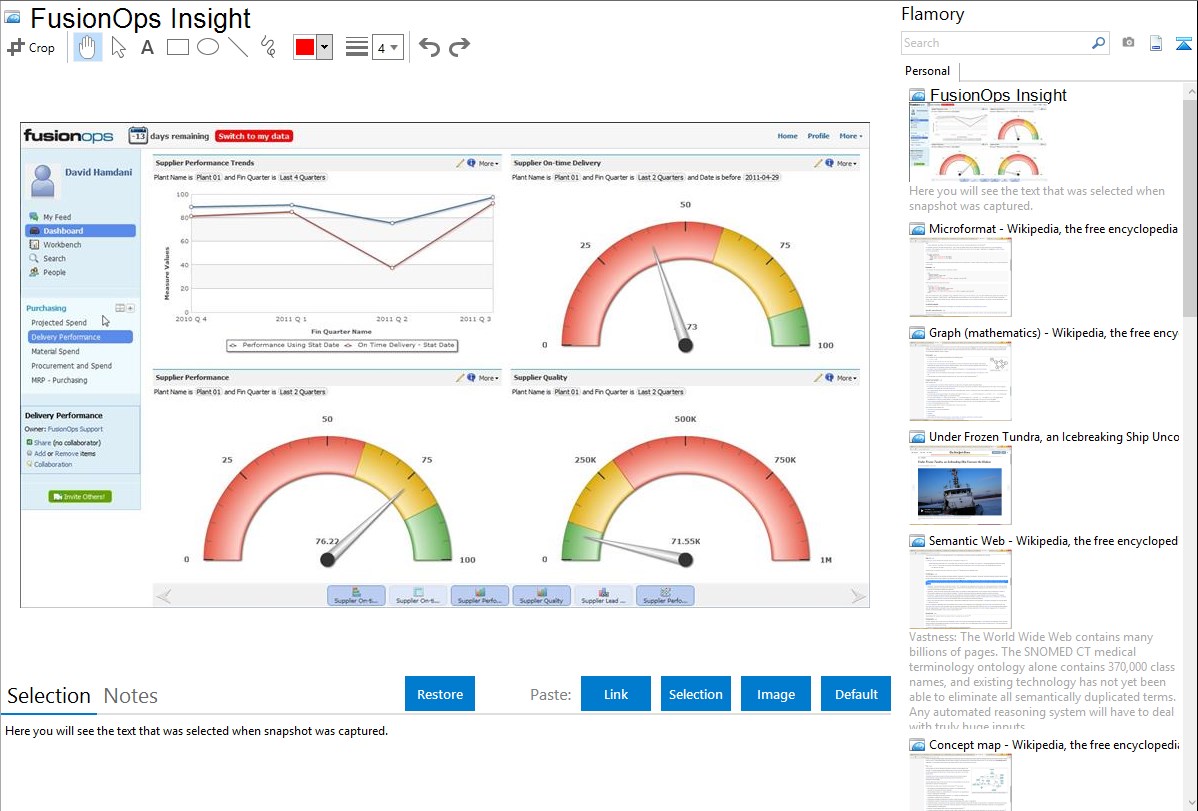Viewport: 1198px width, 811px height.
Task: Click the magnifier in Flamory search
Action: pos(1098,43)
